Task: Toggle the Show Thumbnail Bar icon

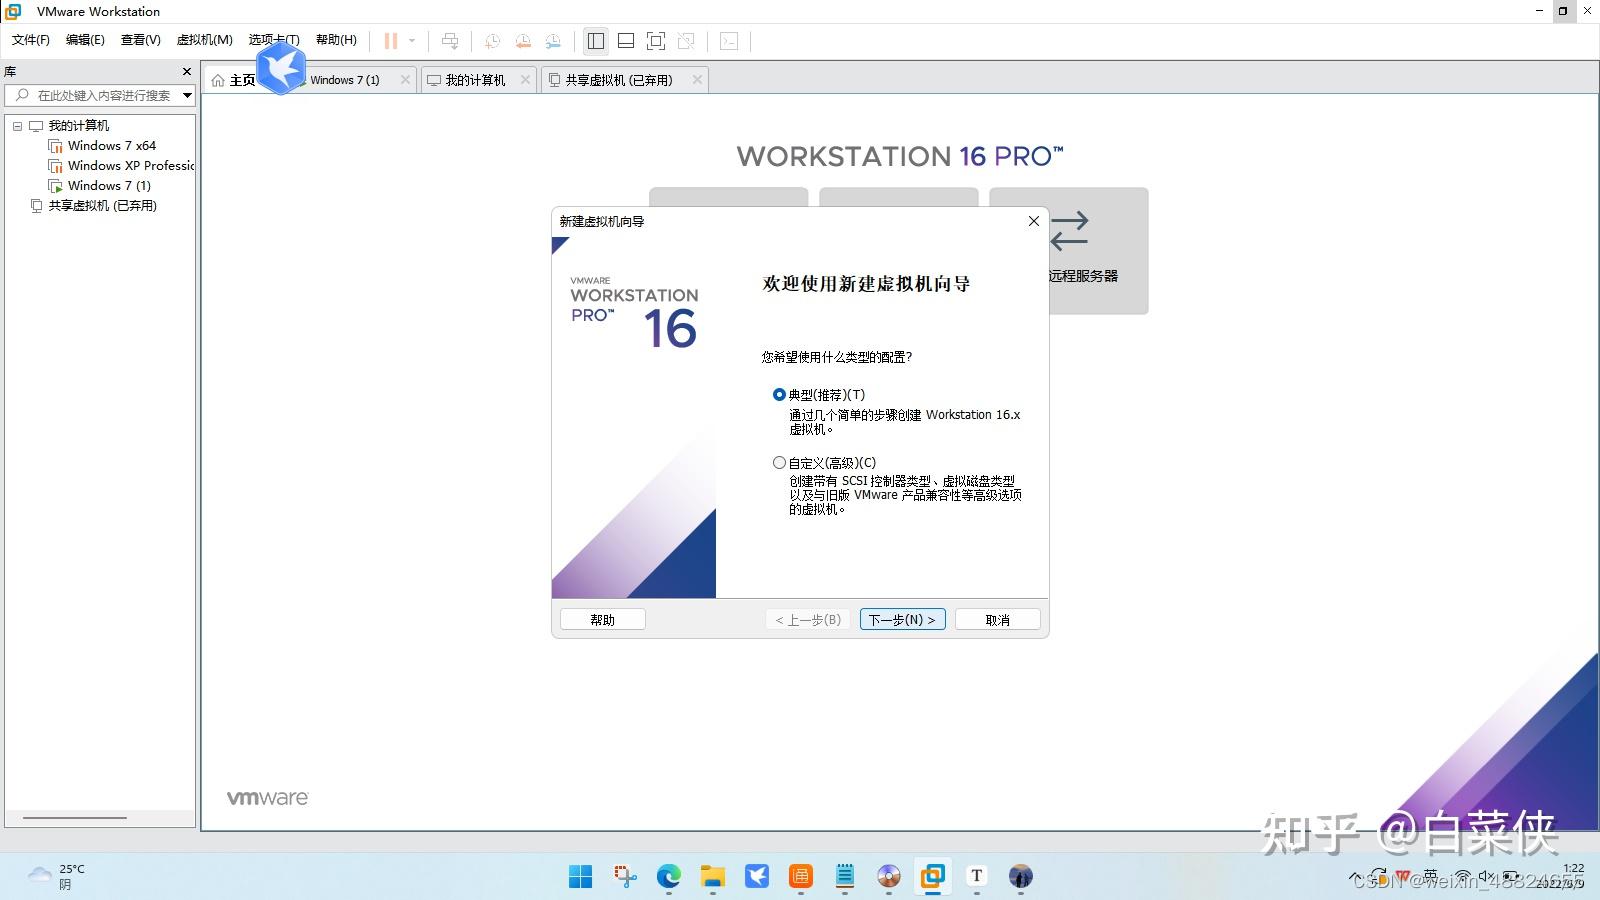Action: [625, 41]
